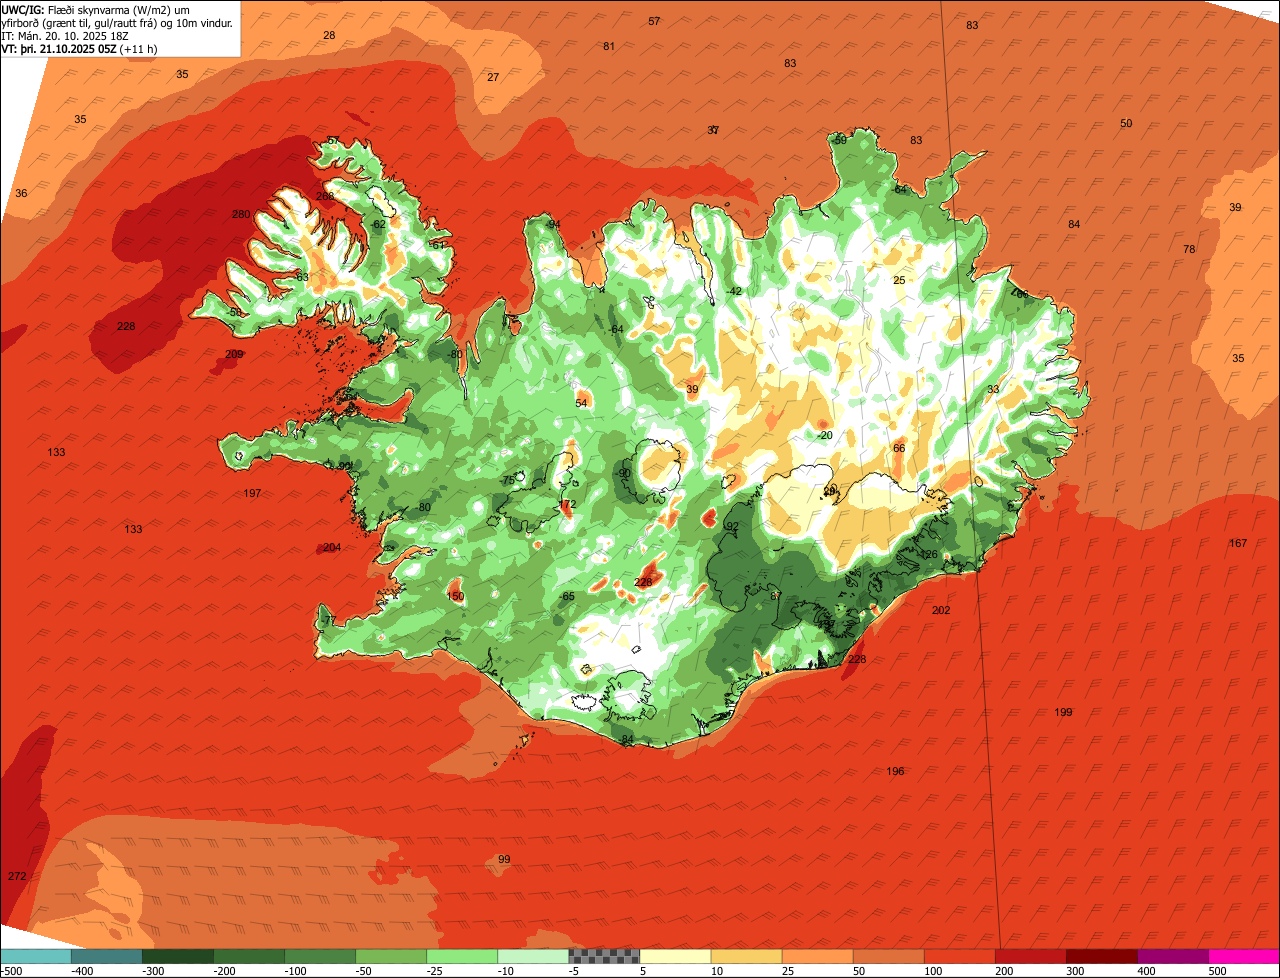Screen dimensions: 1280x978
Task: Click the pale yellow legend swatch between 5 and 10
Action: 675,956
